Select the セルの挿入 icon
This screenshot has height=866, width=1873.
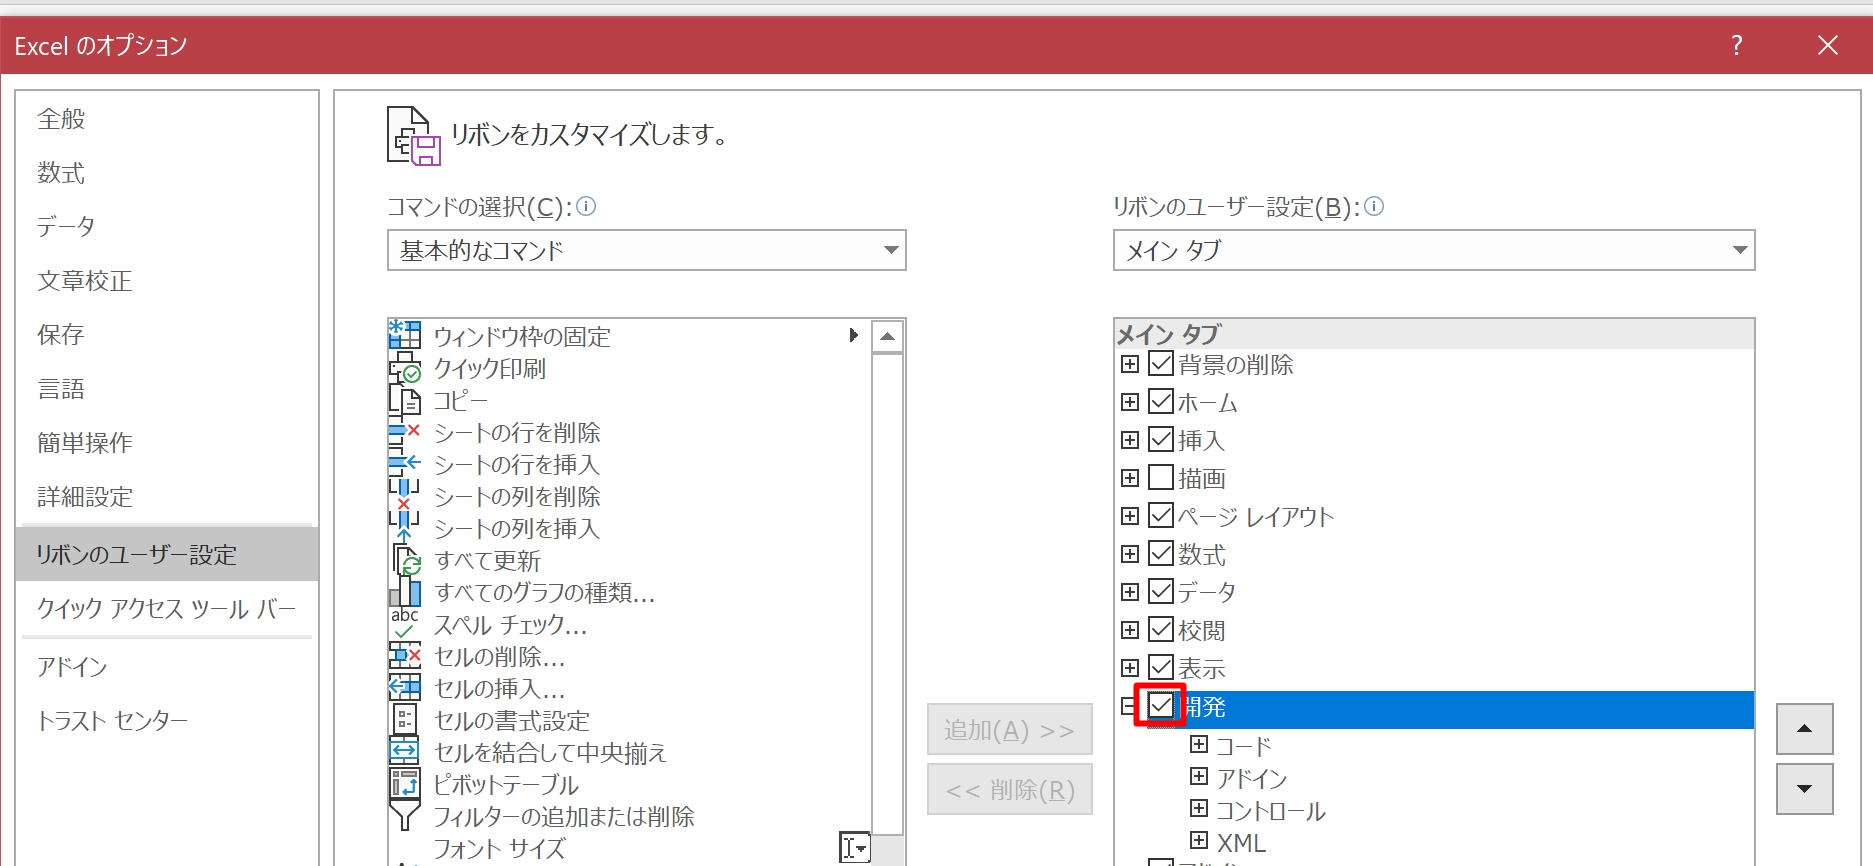404,688
